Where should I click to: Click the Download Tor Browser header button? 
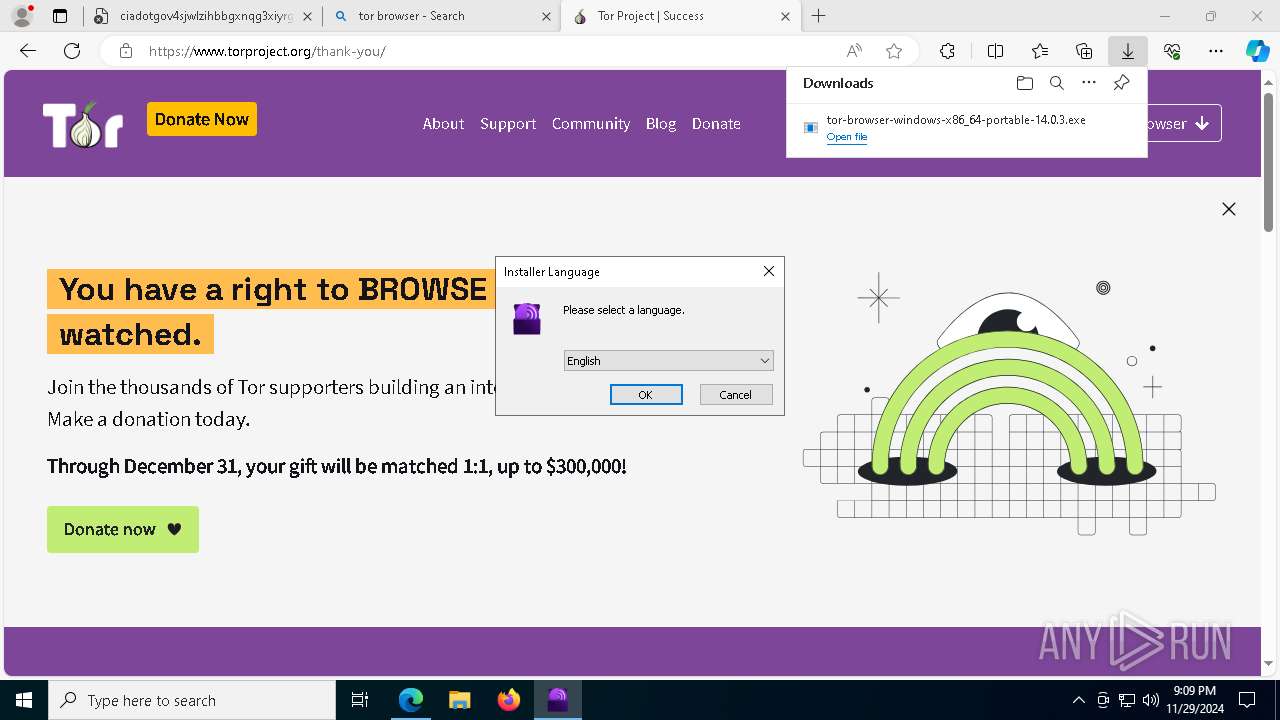(x=1185, y=124)
